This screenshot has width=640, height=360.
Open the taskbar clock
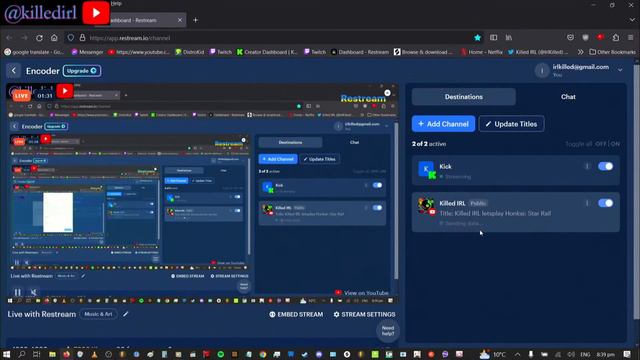pos(606,354)
